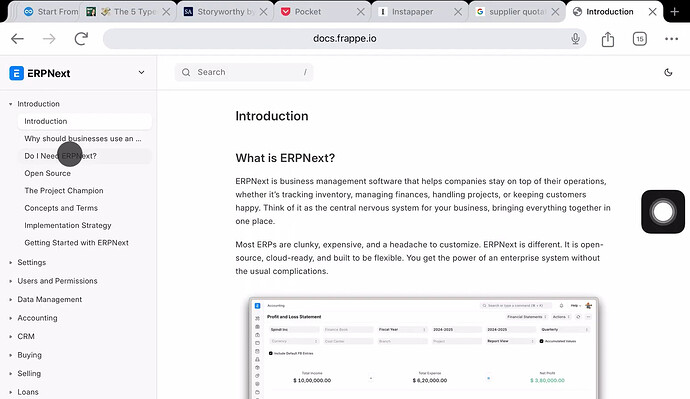
Task: Open the share sheet icon
Action: [608, 39]
